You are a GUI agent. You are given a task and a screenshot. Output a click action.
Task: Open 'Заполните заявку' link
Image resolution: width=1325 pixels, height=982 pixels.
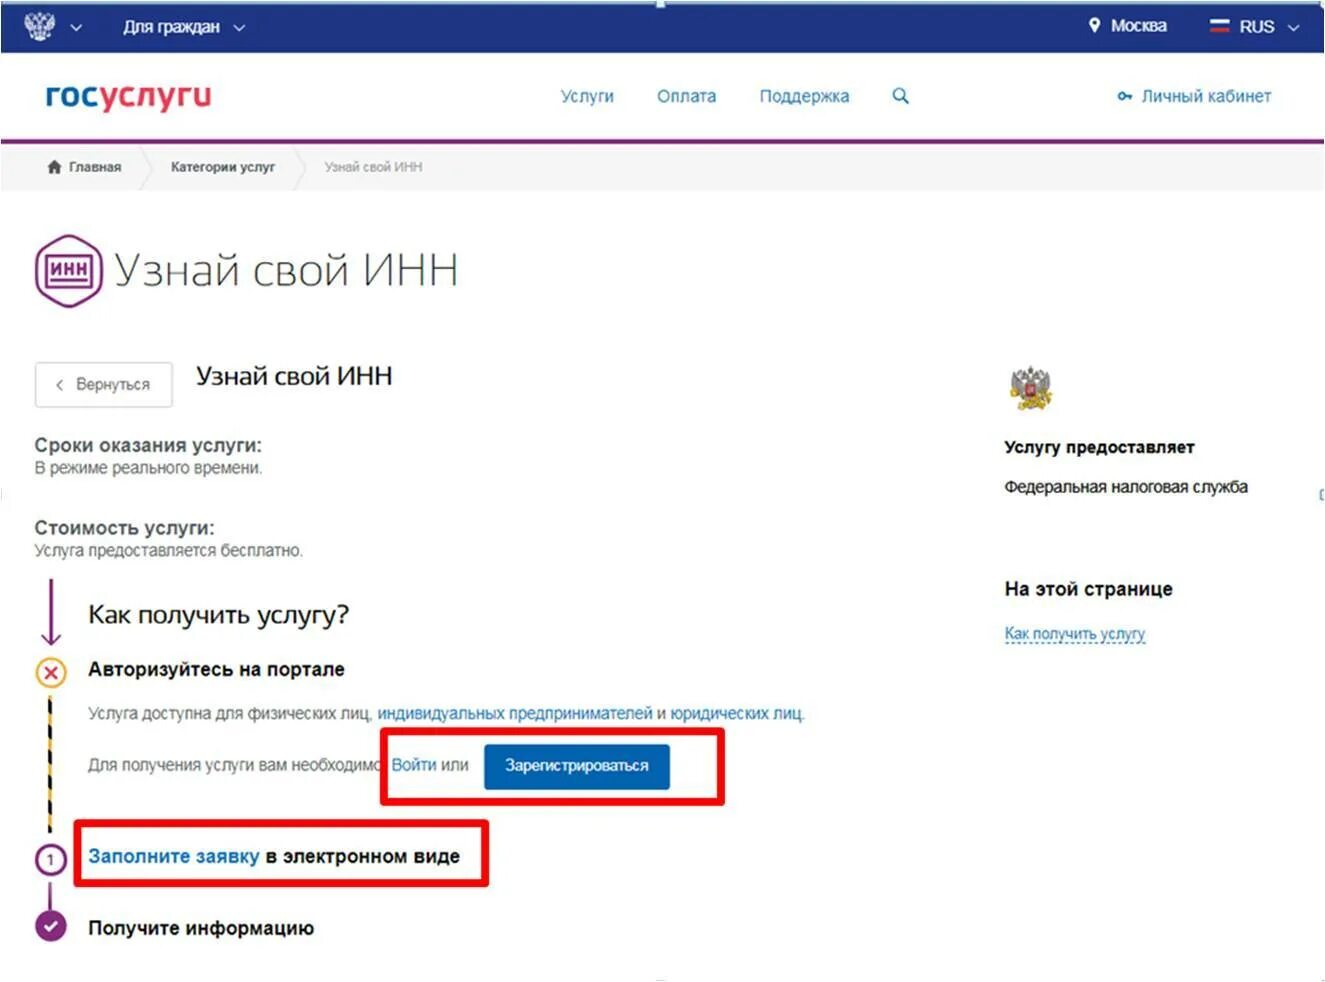[174, 856]
